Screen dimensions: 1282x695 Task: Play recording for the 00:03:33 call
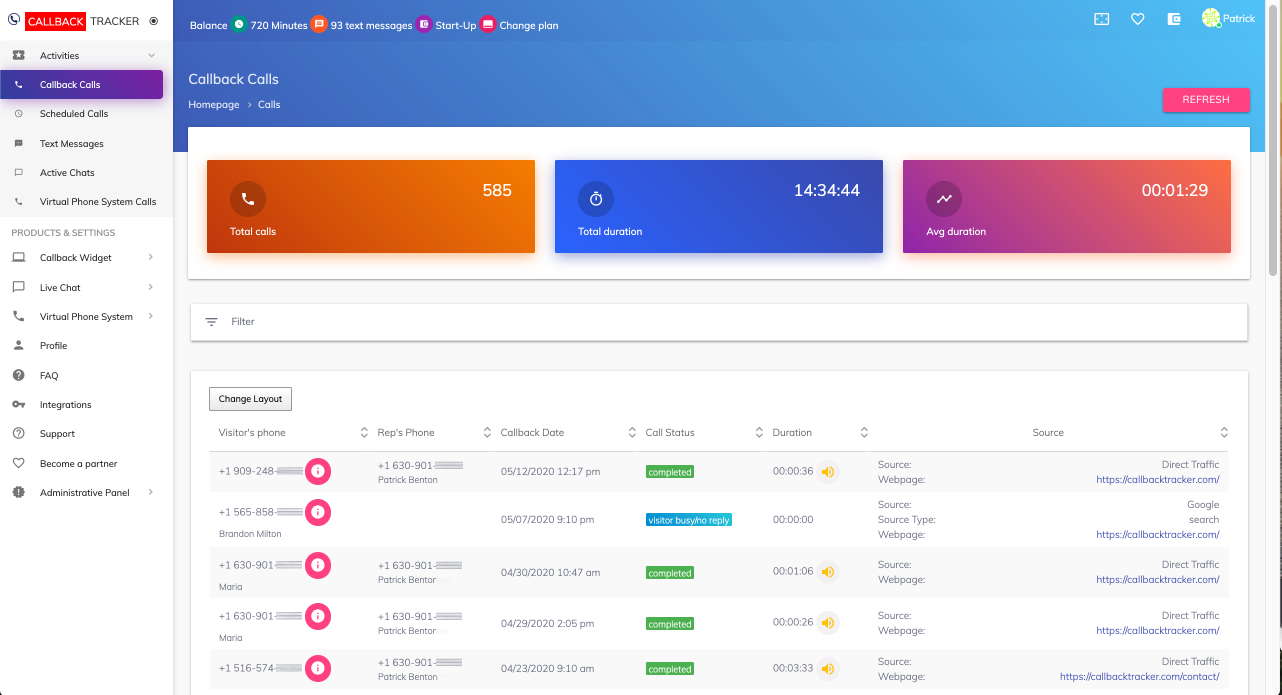click(x=828, y=669)
